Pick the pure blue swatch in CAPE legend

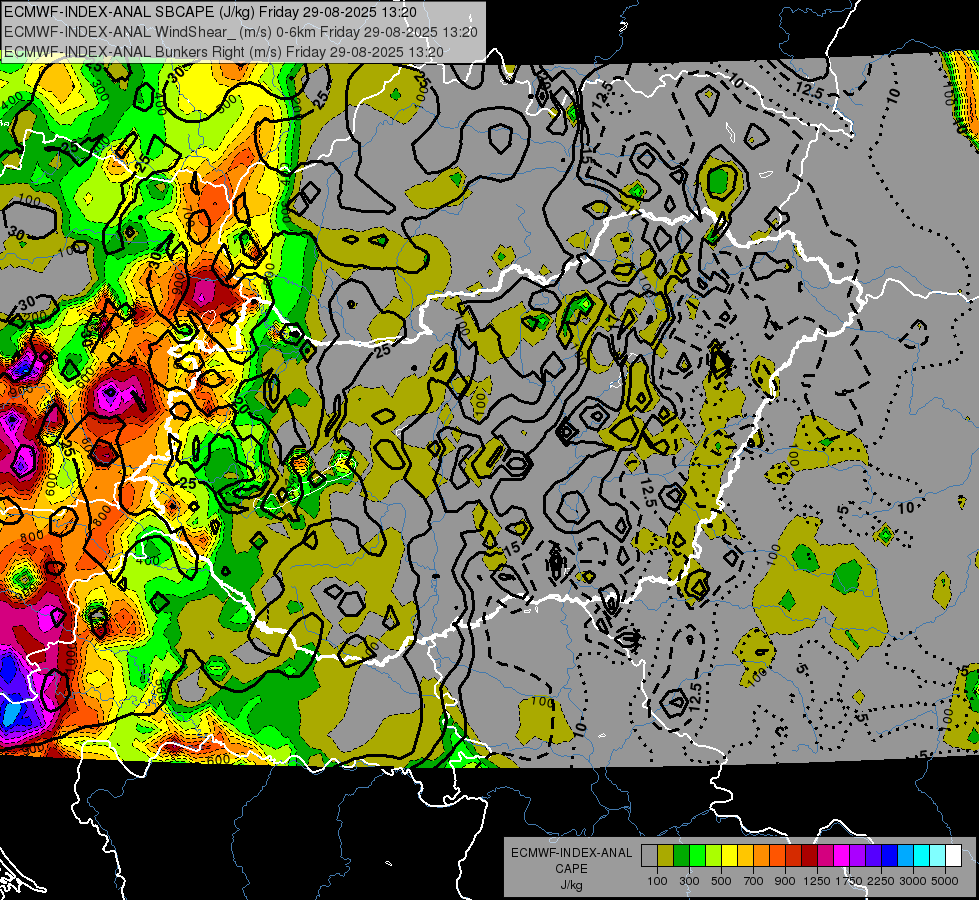pyautogui.click(x=890, y=856)
